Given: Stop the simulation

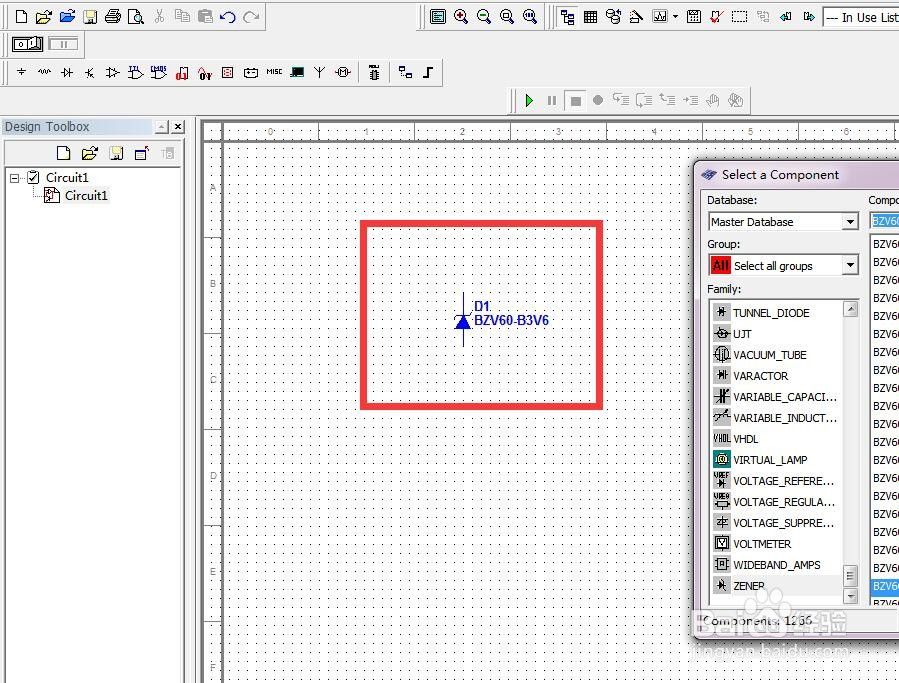Looking at the screenshot, I should (x=575, y=101).
